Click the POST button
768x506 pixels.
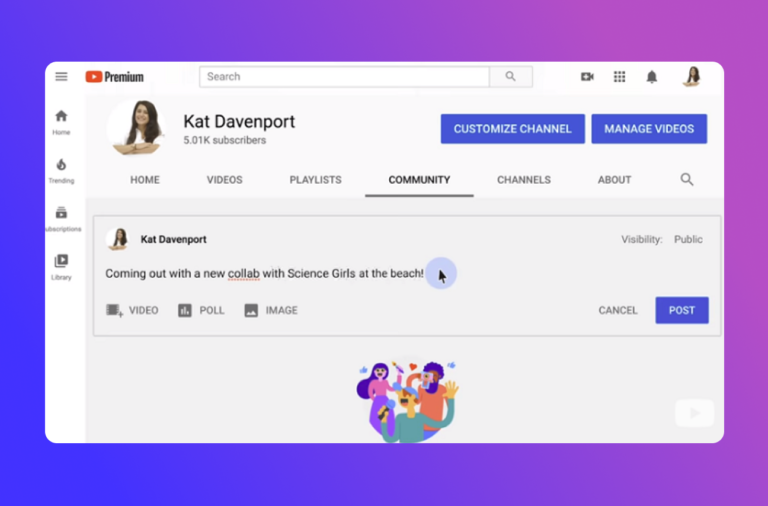[x=682, y=310]
